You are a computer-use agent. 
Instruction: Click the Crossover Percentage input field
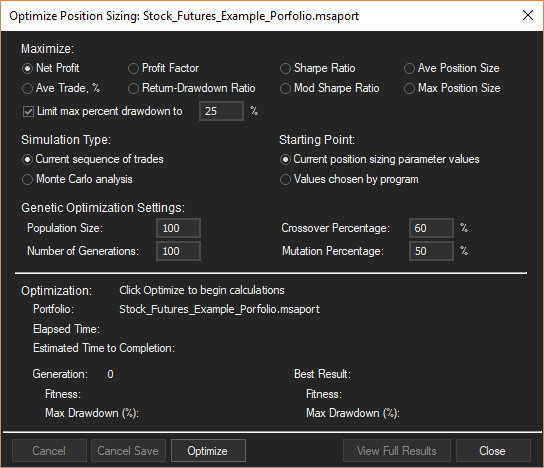(431, 228)
